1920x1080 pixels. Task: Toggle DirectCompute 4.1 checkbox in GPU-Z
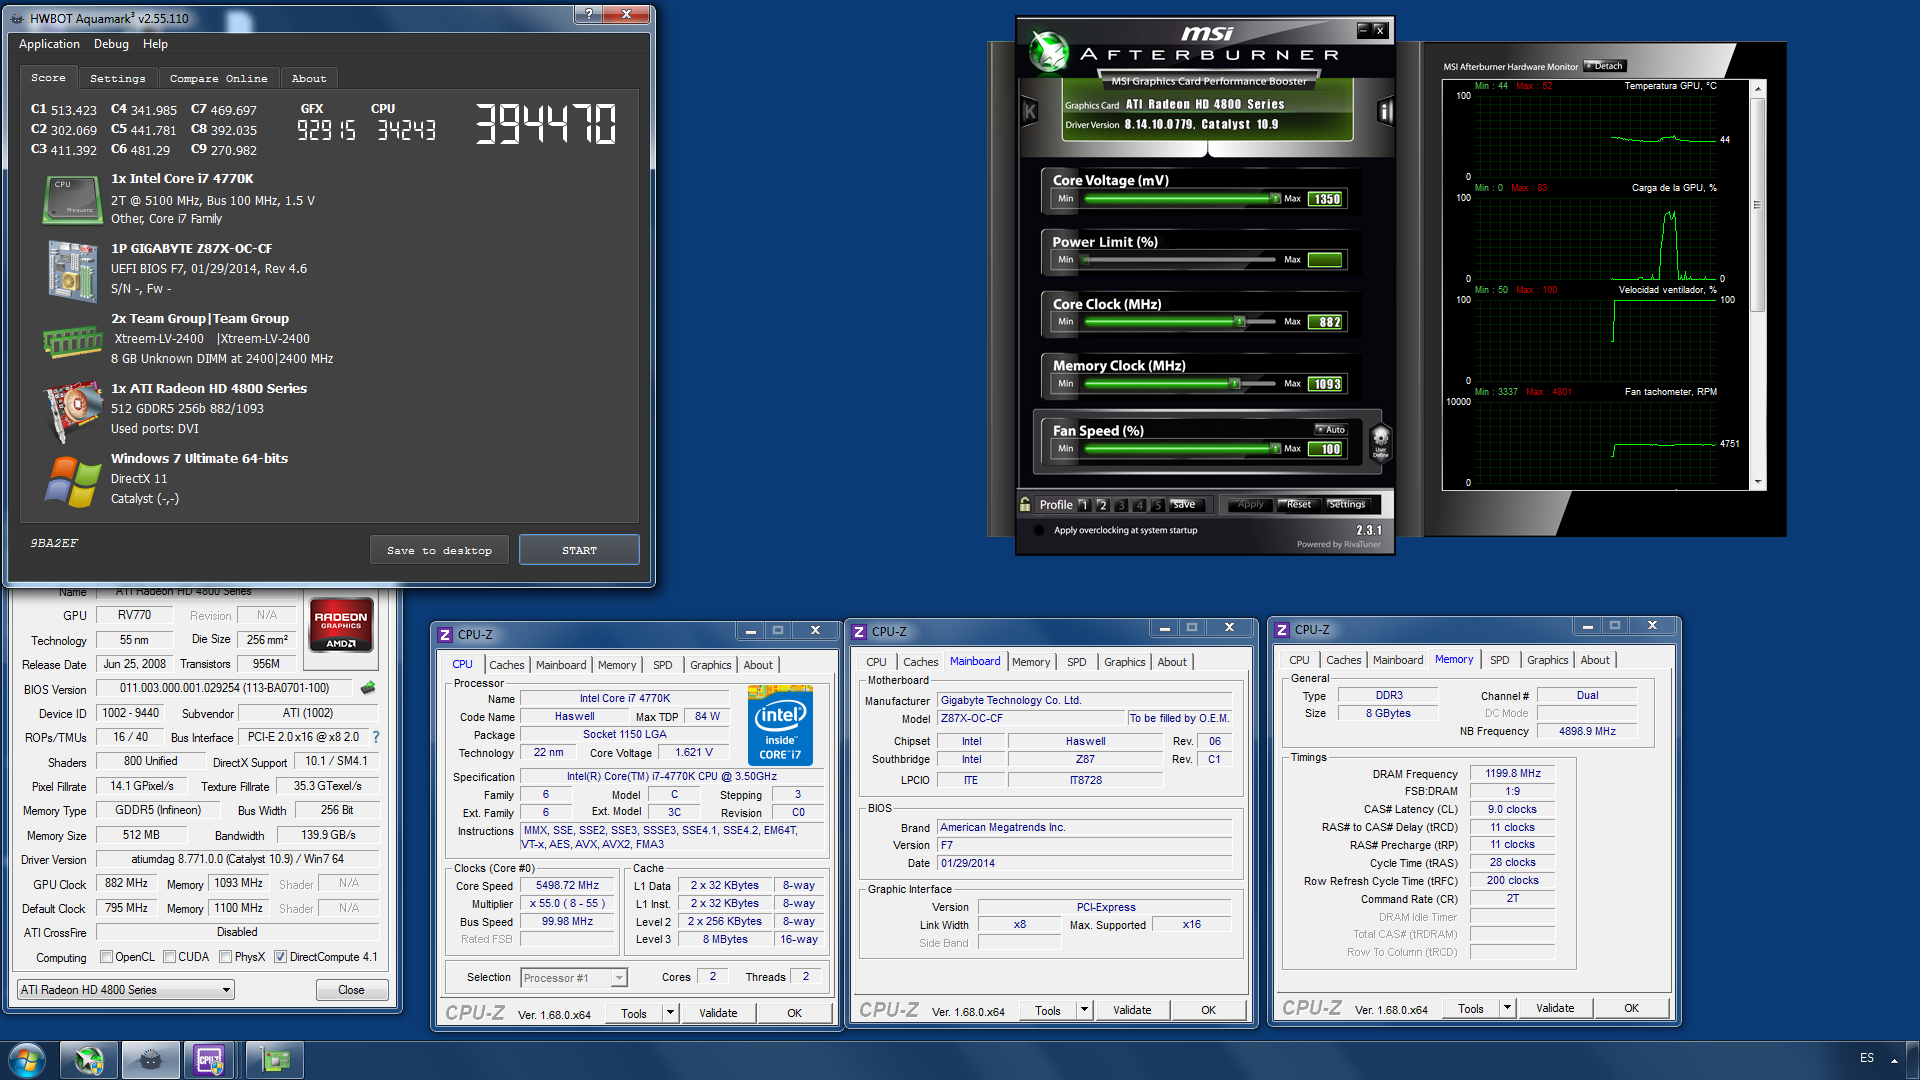coord(280,957)
